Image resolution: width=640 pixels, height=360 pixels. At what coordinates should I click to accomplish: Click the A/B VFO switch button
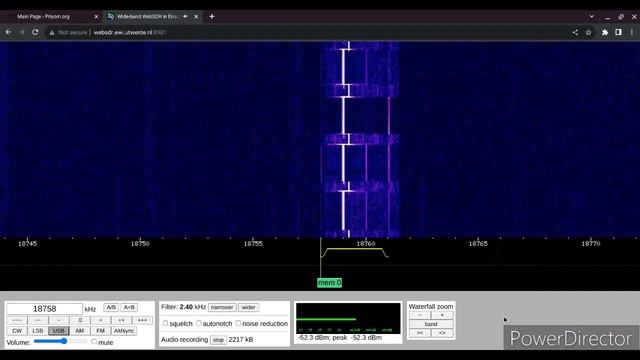tap(111, 307)
